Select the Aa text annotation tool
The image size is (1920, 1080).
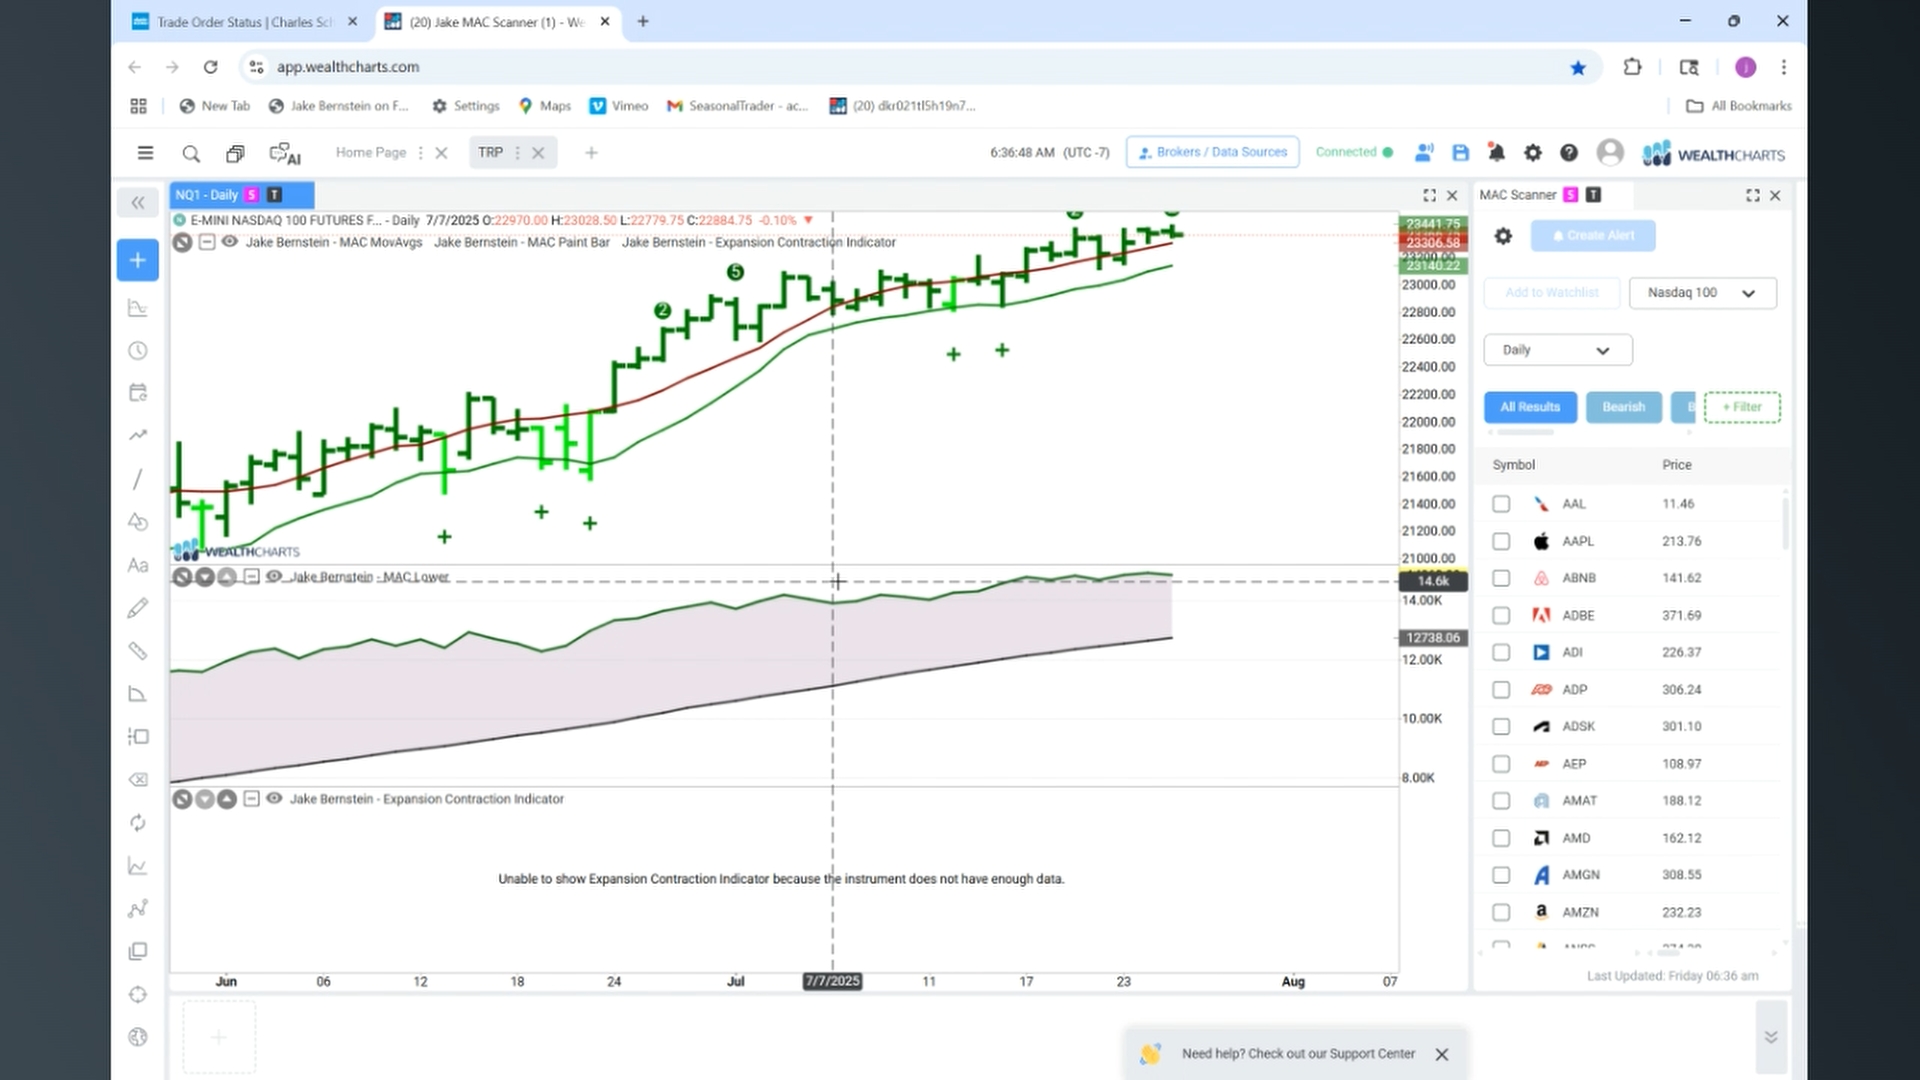pyautogui.click(x=138, y=565)
